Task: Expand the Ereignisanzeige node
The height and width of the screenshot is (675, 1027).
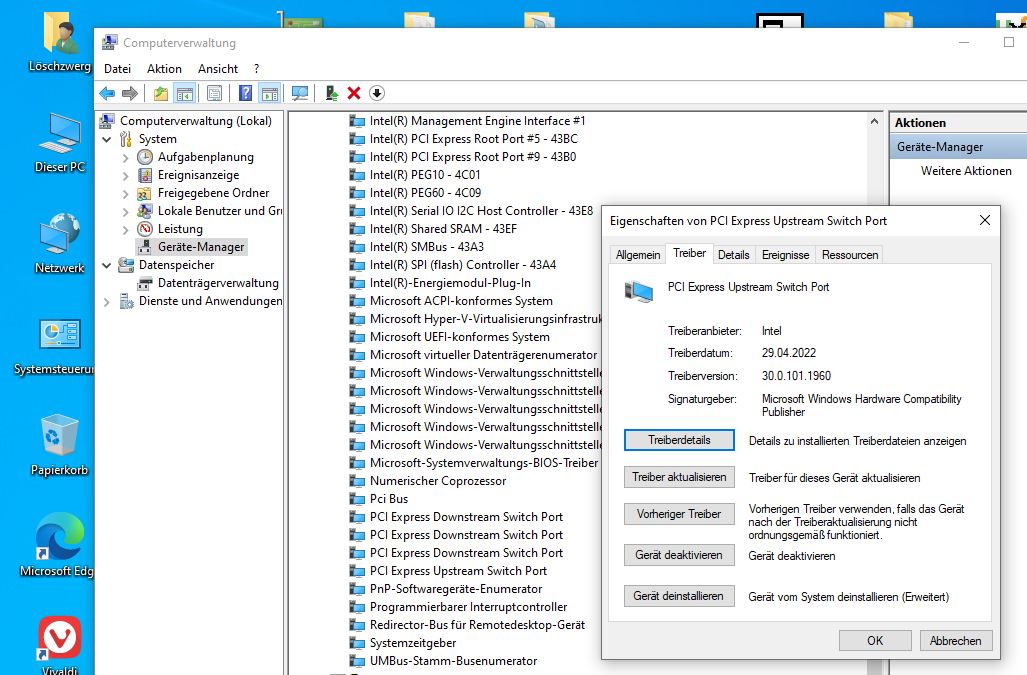Action: pyautogui.click(x=125, y=175)
